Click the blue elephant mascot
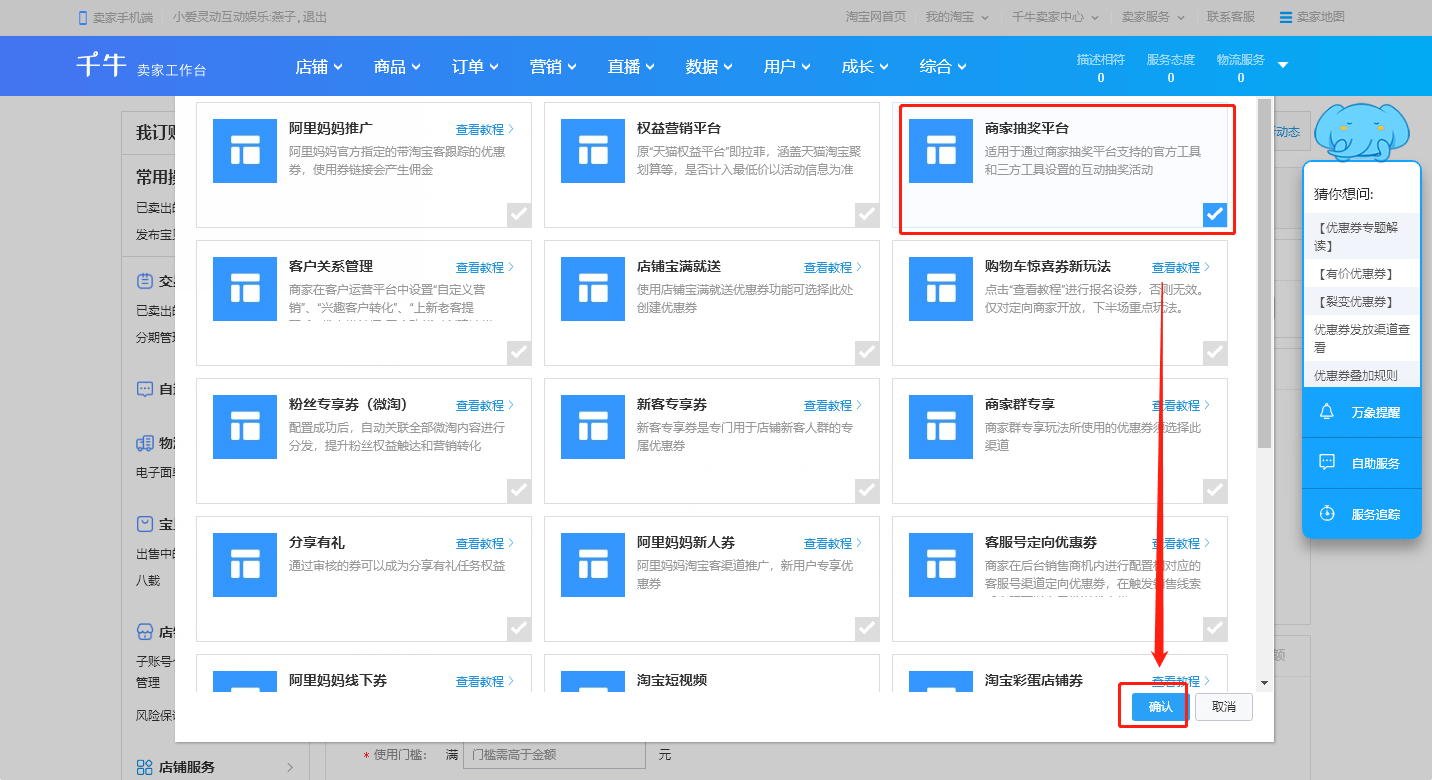The width and height of the screenshot is (1432, 780). coord(1361,131)
